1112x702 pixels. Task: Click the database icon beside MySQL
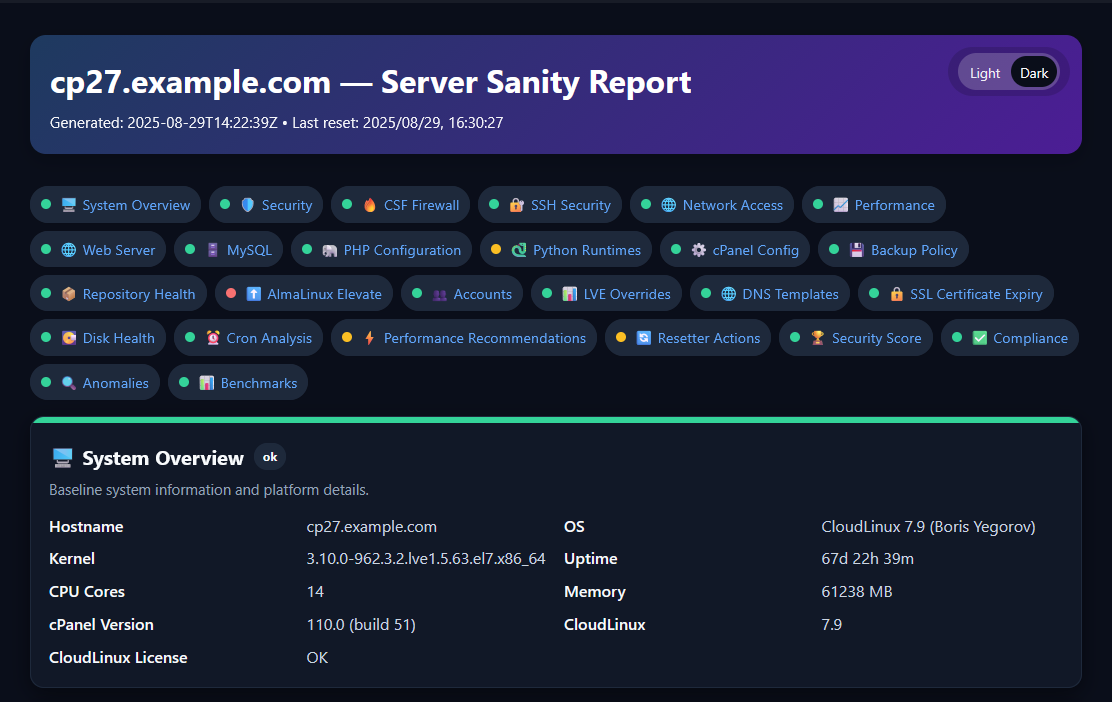pos(213,250)
